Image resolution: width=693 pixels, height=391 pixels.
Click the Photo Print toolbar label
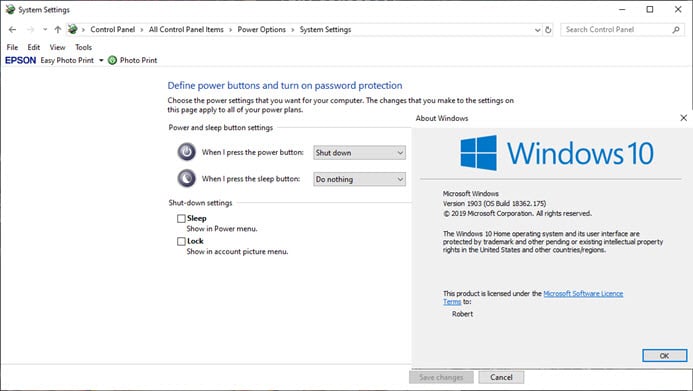click(138, 60)
